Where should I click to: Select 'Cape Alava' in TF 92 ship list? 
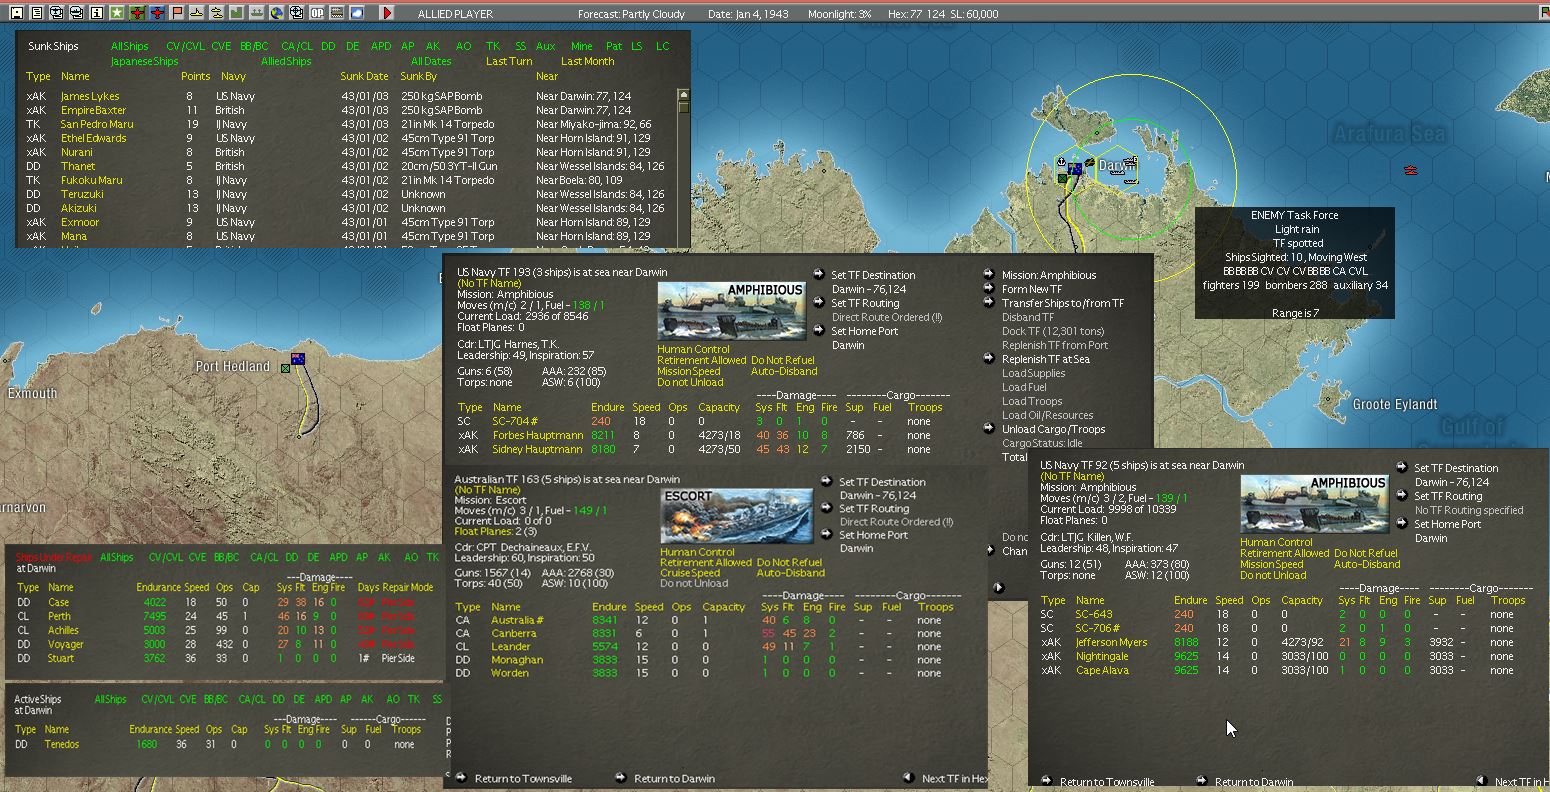click(x=1102, y=670)
